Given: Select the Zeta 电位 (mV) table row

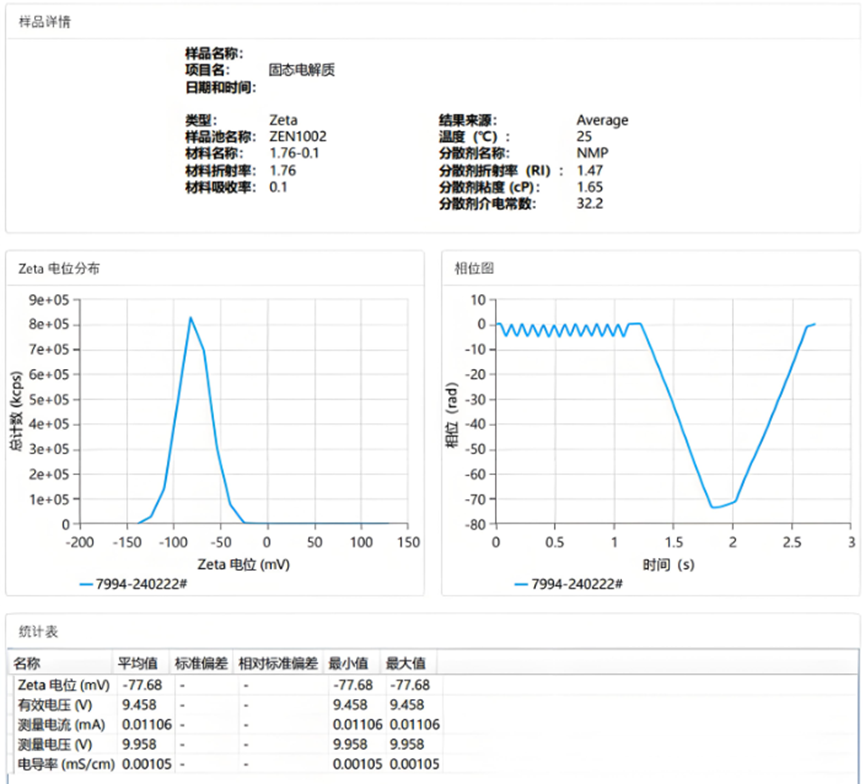Looking at the screenshot, I should pos(64,685).
